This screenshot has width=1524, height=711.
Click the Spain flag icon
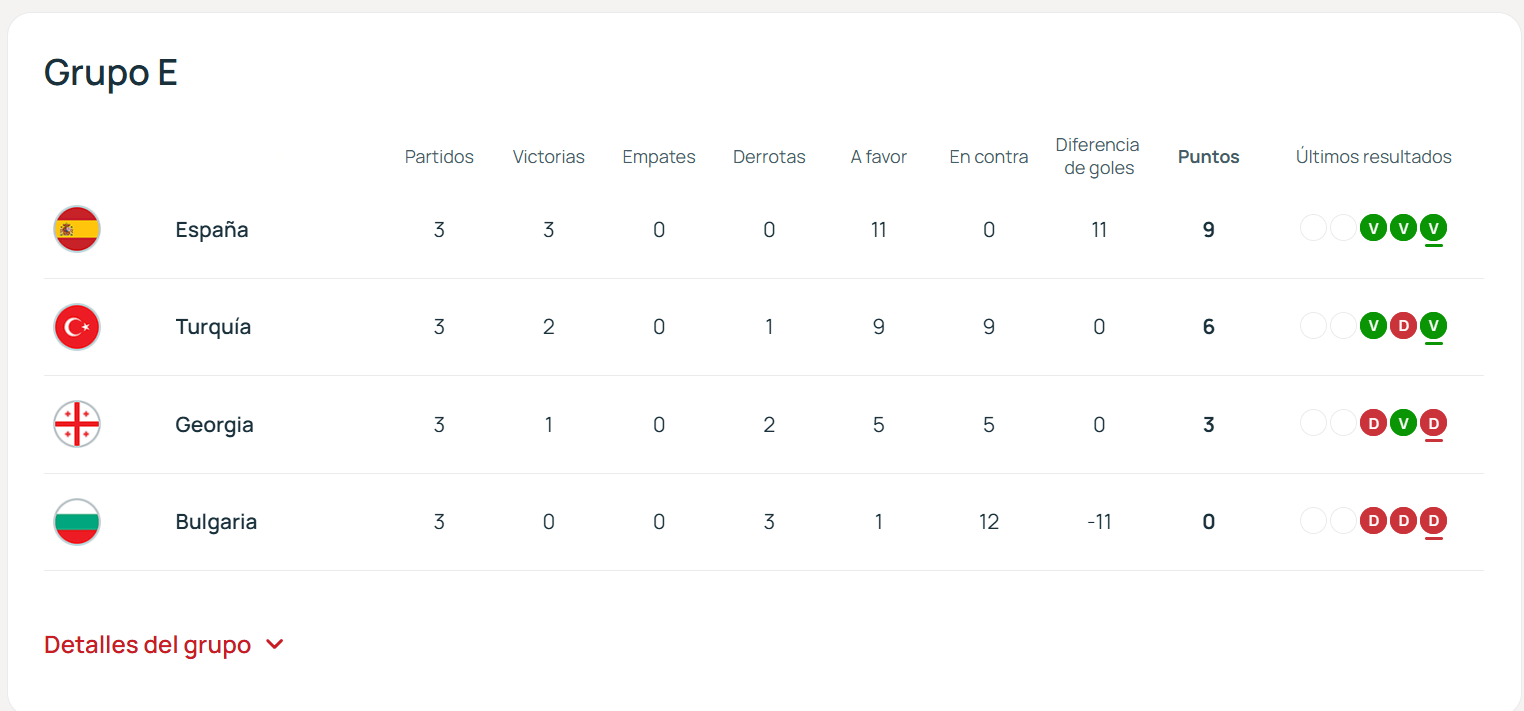point(77,229)
